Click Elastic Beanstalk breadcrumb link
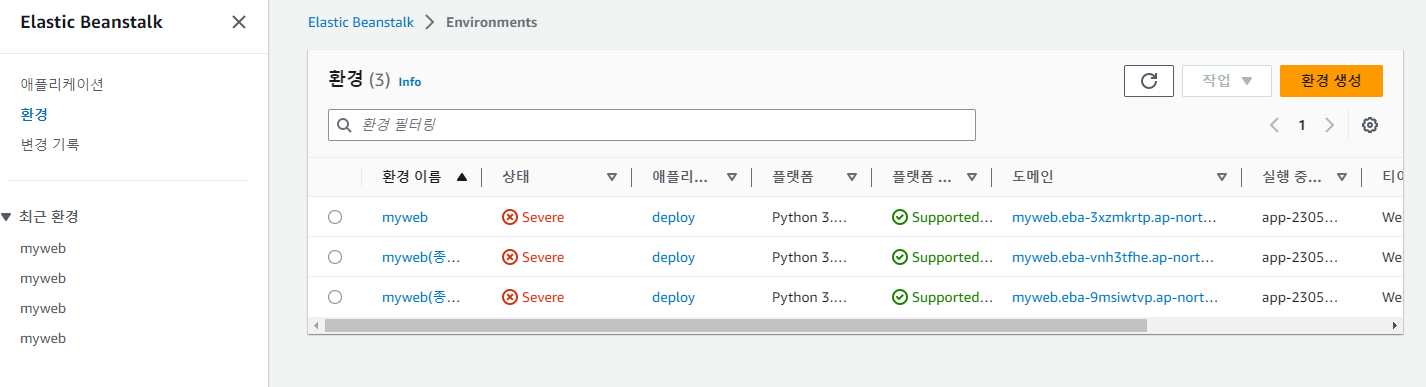1426x387 pixels. 360,22
